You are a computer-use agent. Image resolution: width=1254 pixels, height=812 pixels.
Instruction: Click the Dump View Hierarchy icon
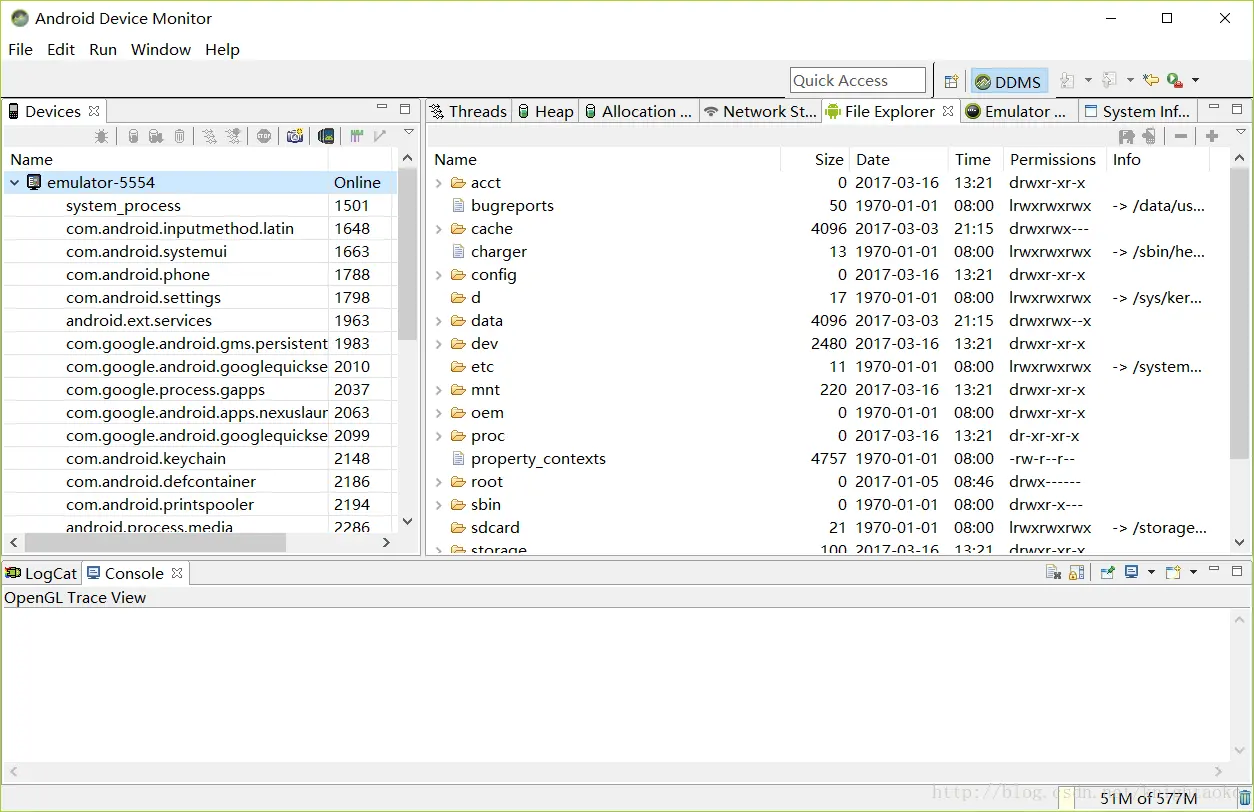(326, 136)
